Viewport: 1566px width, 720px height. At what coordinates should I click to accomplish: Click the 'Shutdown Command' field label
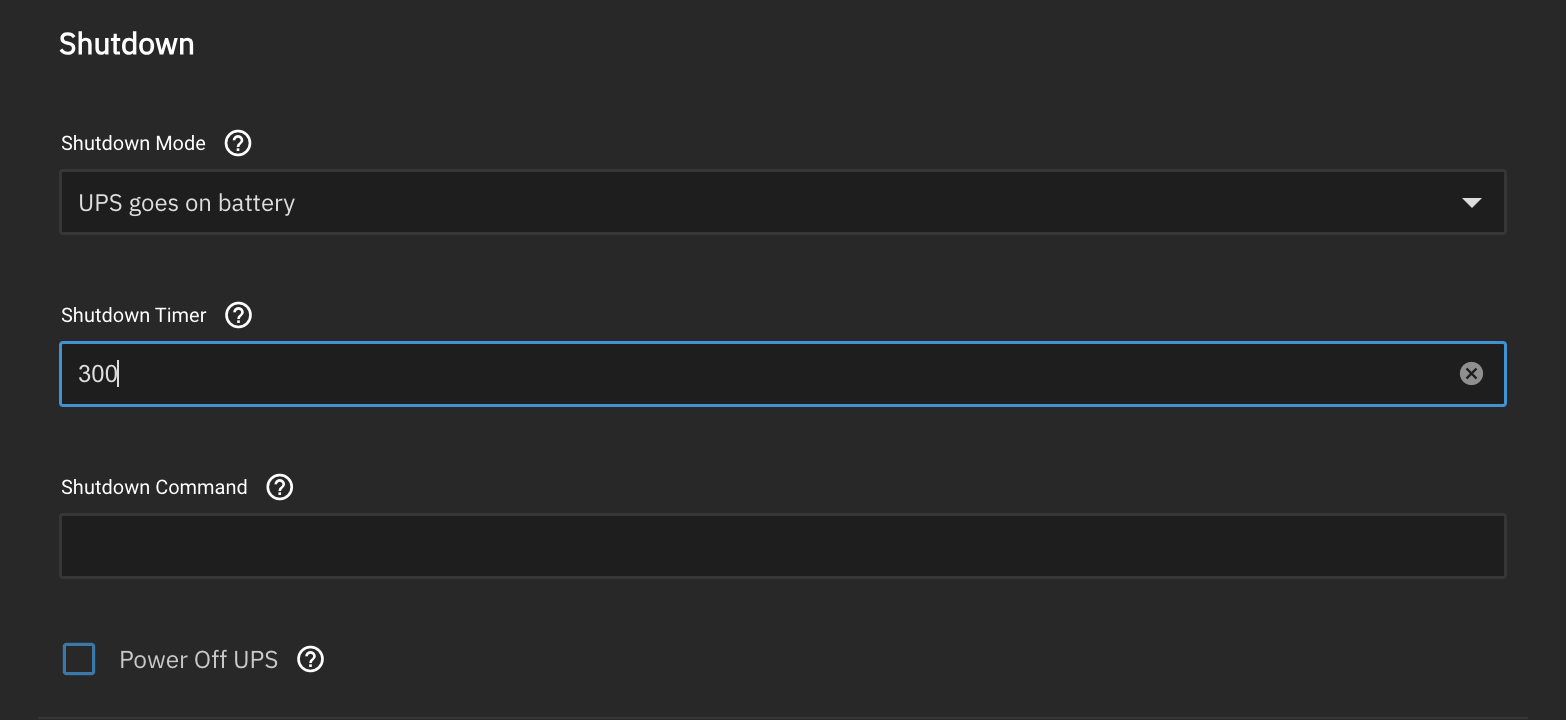154,487
